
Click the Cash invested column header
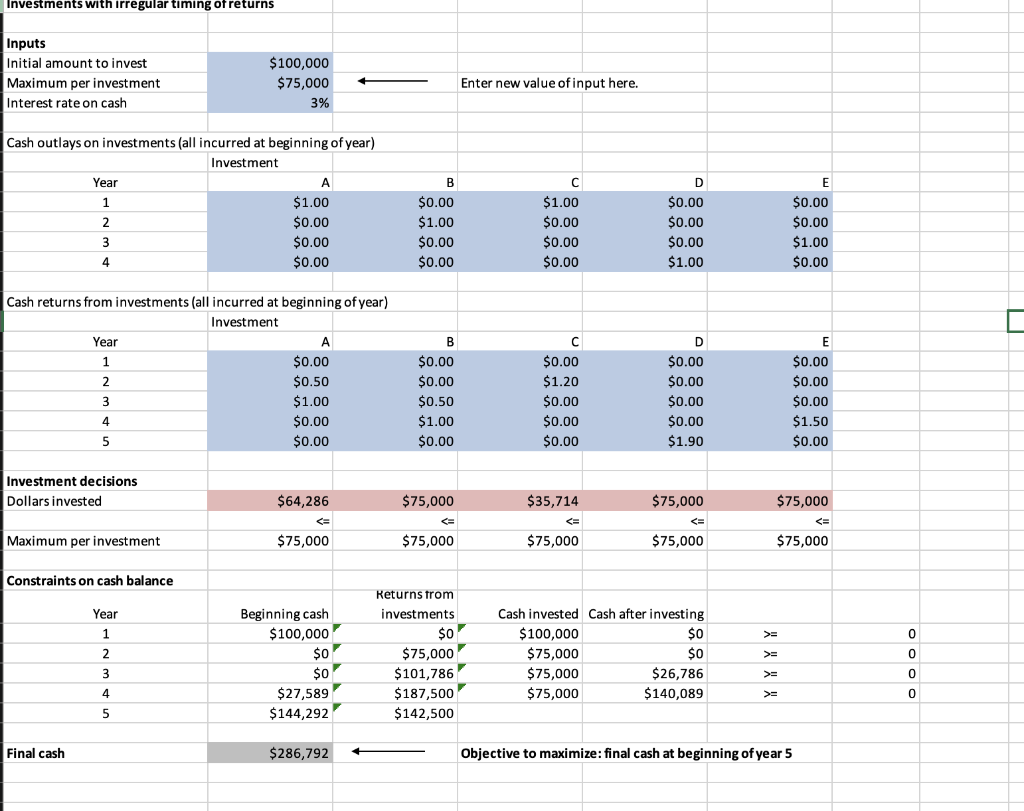pos(537,614)
